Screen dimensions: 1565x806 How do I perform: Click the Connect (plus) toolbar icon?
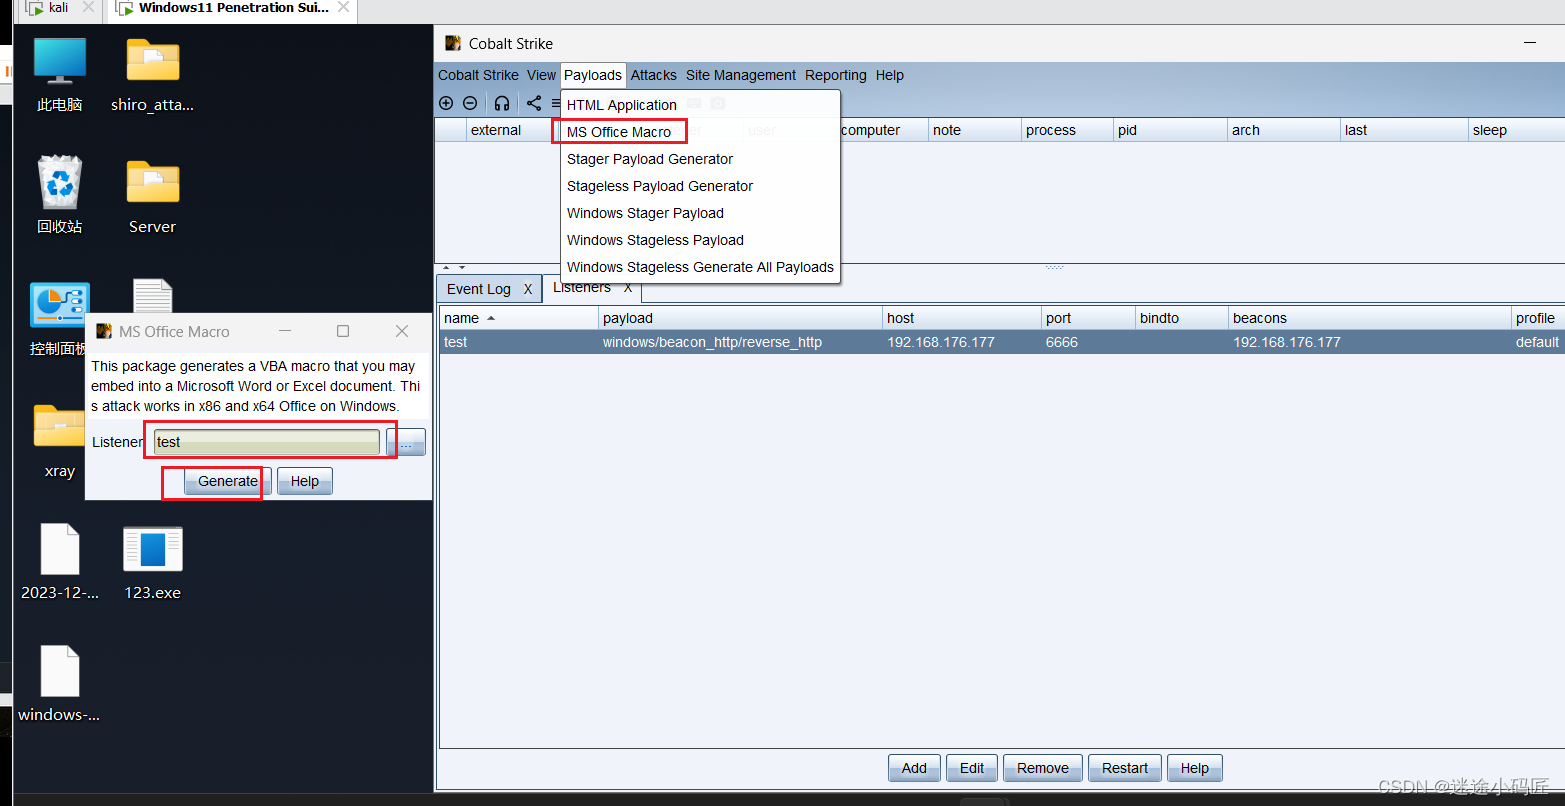[x=446, y=103]
